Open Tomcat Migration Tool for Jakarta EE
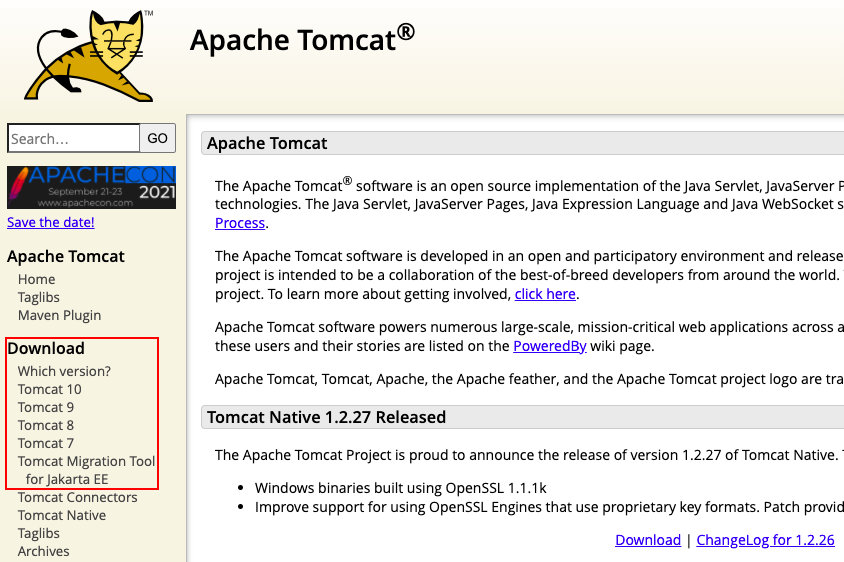The image size is (844, 562). point(86,470)
